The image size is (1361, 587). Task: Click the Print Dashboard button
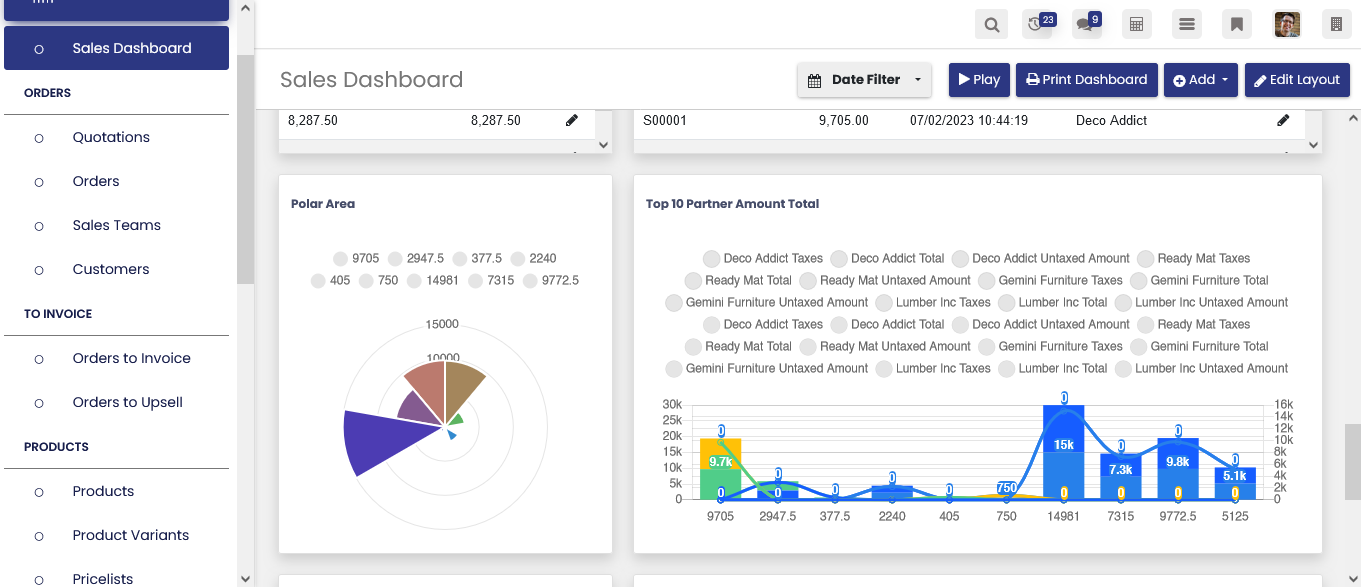click(x=1086, y=80)
